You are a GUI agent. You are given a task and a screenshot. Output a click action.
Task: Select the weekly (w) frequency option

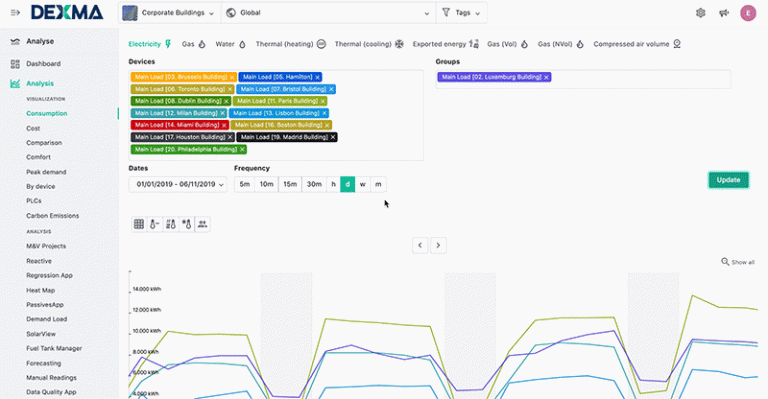pyautogui.click(x=362, y=185)
